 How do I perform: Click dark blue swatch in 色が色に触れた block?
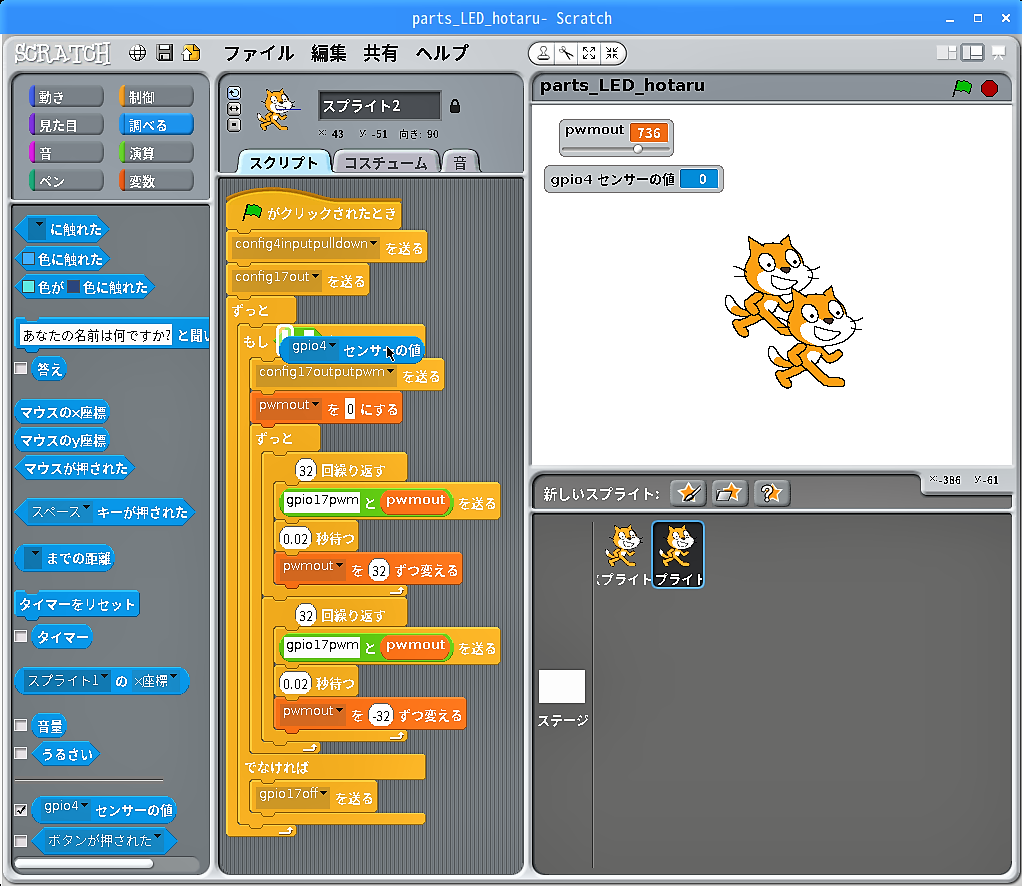coord(74,287)
